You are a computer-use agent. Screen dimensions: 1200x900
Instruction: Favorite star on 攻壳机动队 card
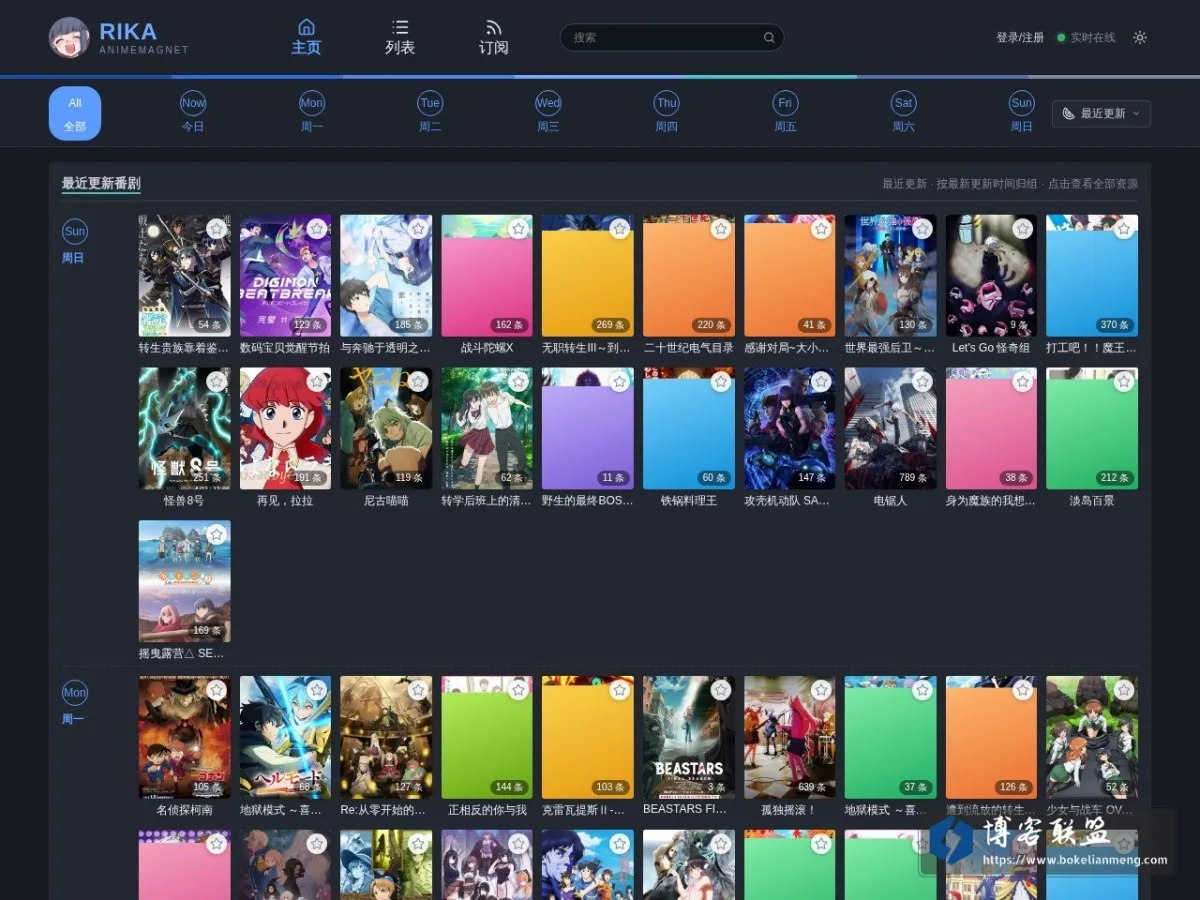(x=821, y=382)
